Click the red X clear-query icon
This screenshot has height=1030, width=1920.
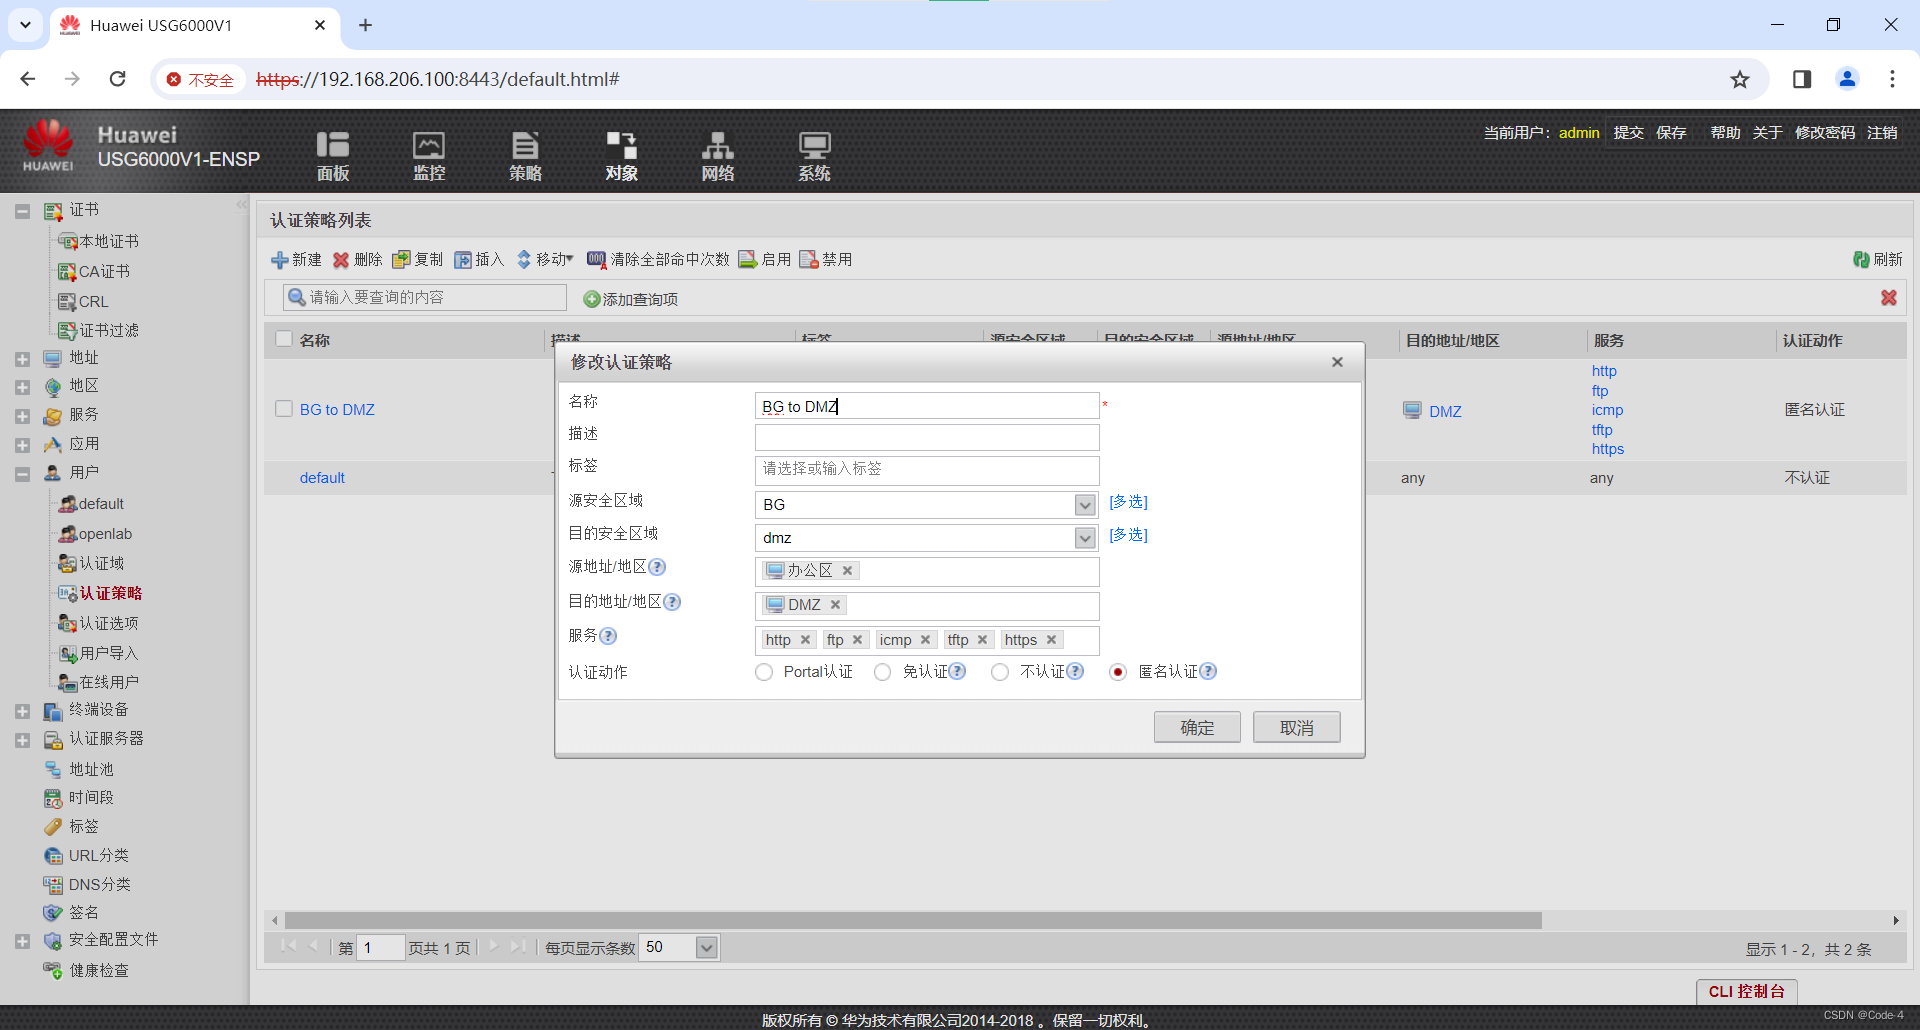pyautogui.click(x=1888, y=297)
